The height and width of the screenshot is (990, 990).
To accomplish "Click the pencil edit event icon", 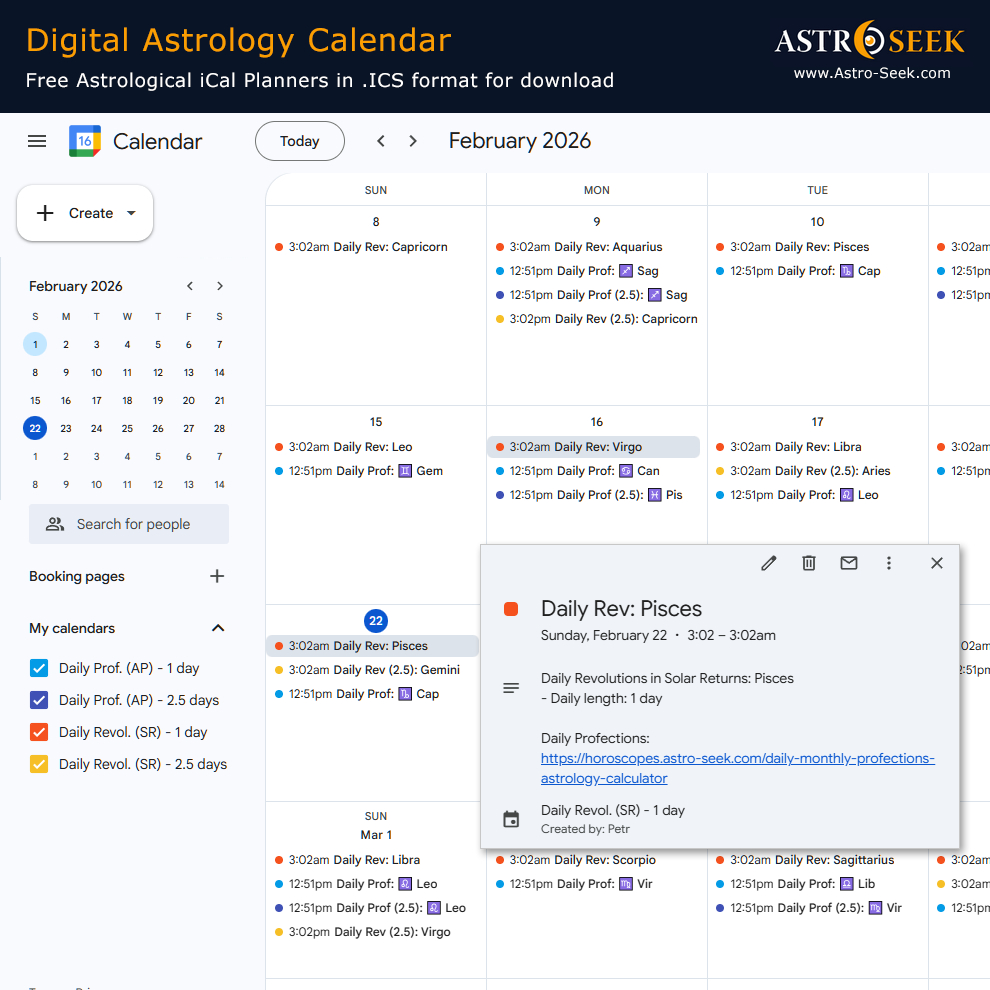I will 768,563.
